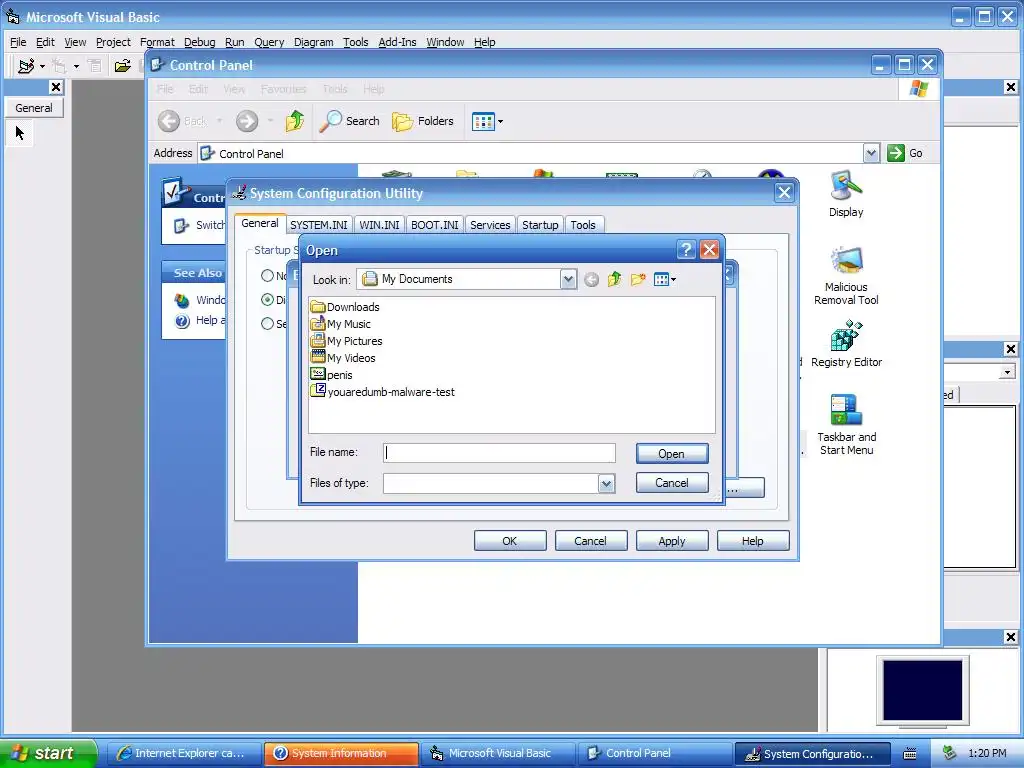Switch to the Tools tab
This screenshot has height=768, width=1024.
583,225
